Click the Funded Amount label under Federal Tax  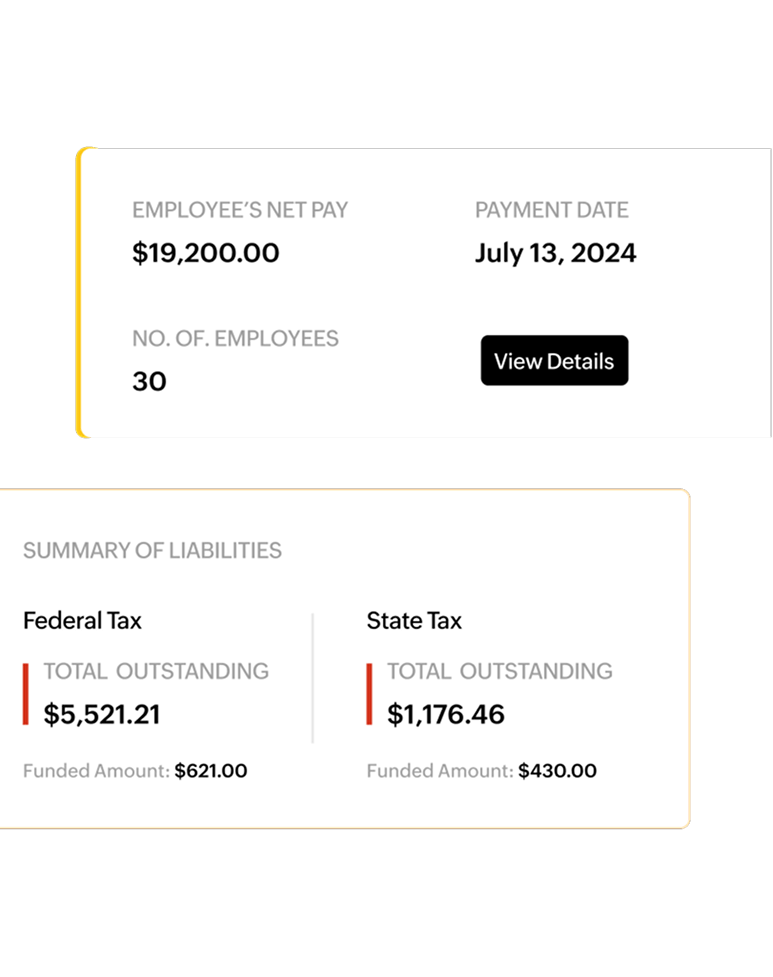[x=96, y=771]
